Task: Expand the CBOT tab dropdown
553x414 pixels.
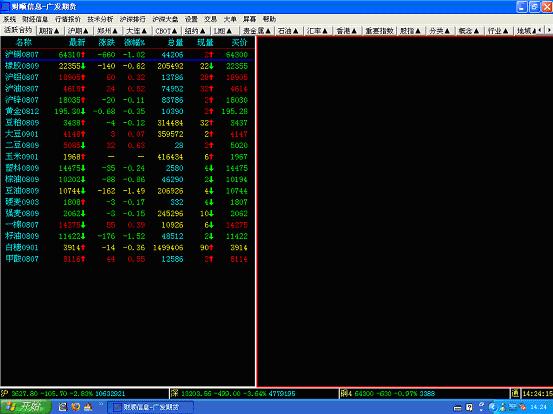Action: (x=166, y=31)
